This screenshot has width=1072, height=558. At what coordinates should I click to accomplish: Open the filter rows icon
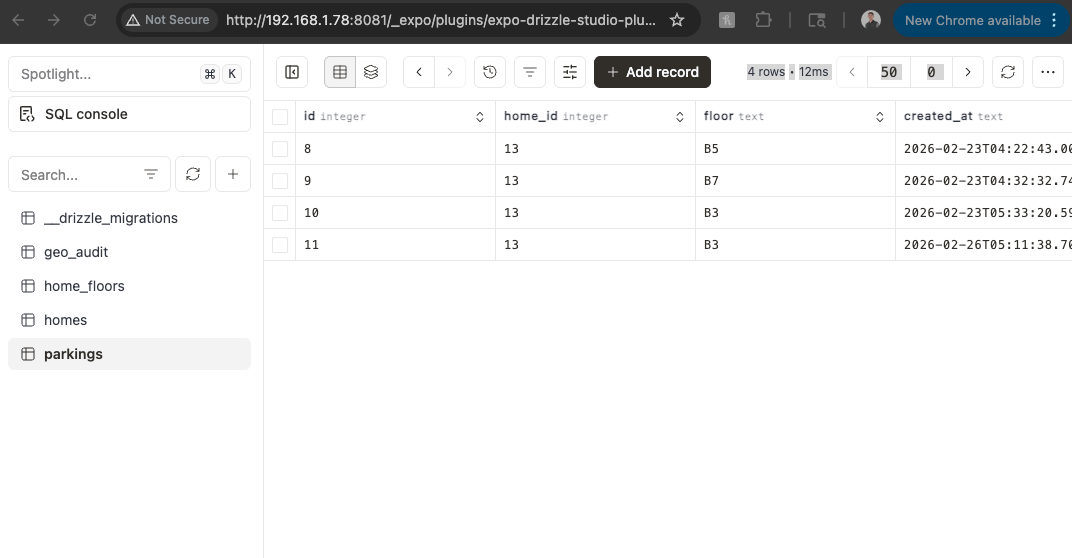pos(530,72)
